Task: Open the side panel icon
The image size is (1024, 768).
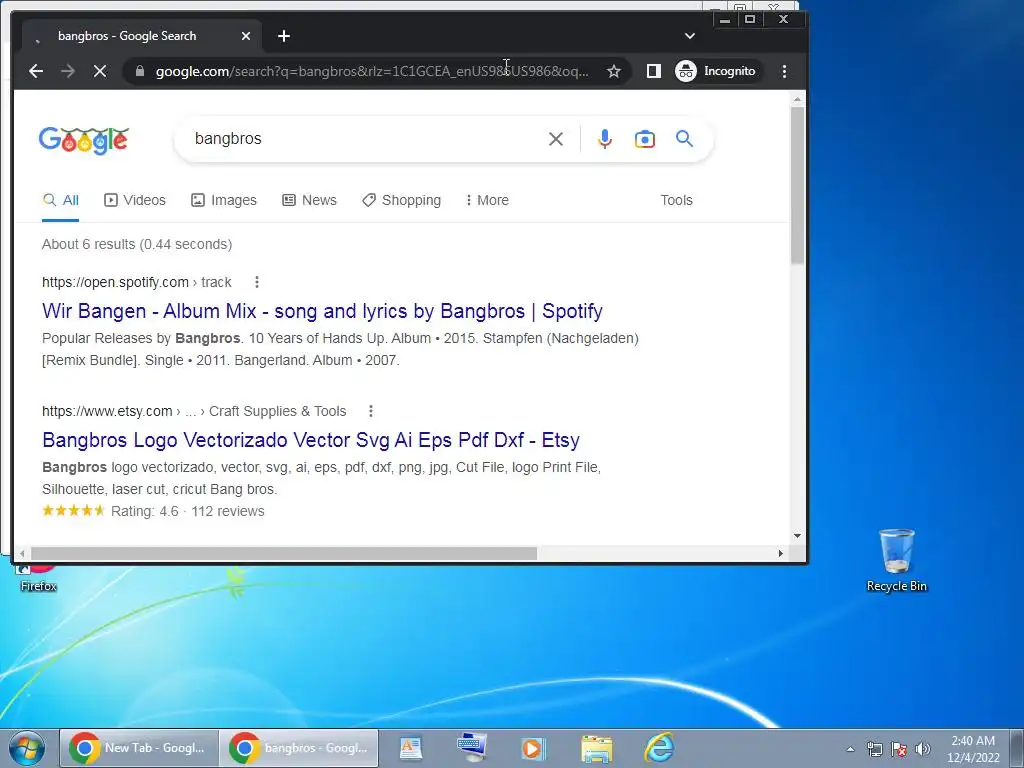Action: pos(654,71)
